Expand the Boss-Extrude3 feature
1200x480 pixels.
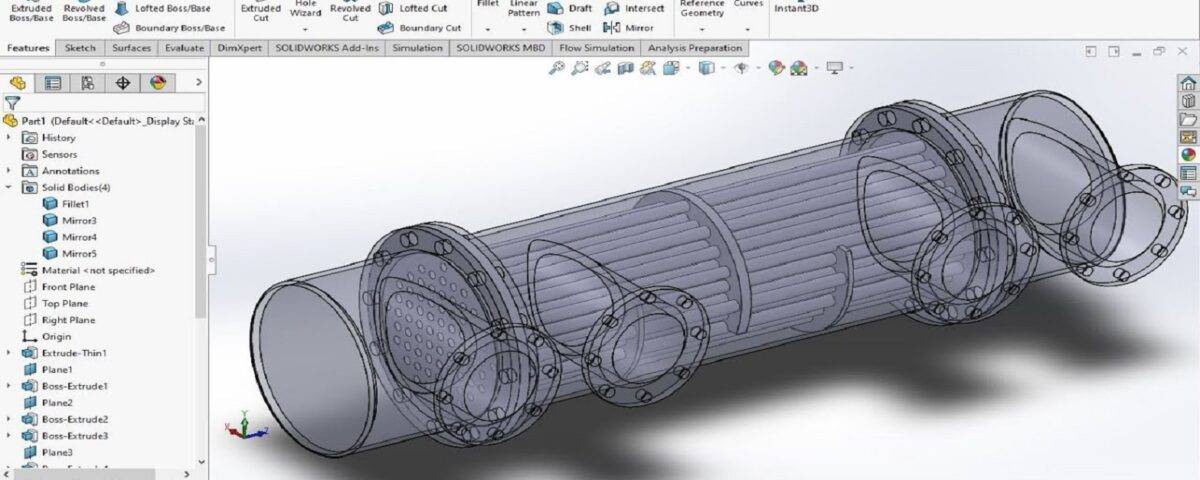tap(9, 436)
